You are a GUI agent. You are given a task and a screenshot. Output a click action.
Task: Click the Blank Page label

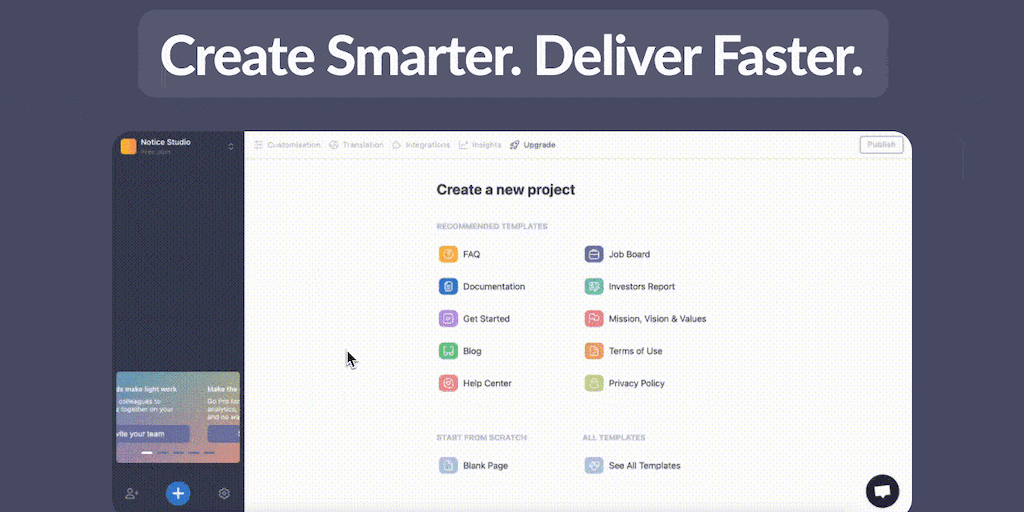pos(486,466)
